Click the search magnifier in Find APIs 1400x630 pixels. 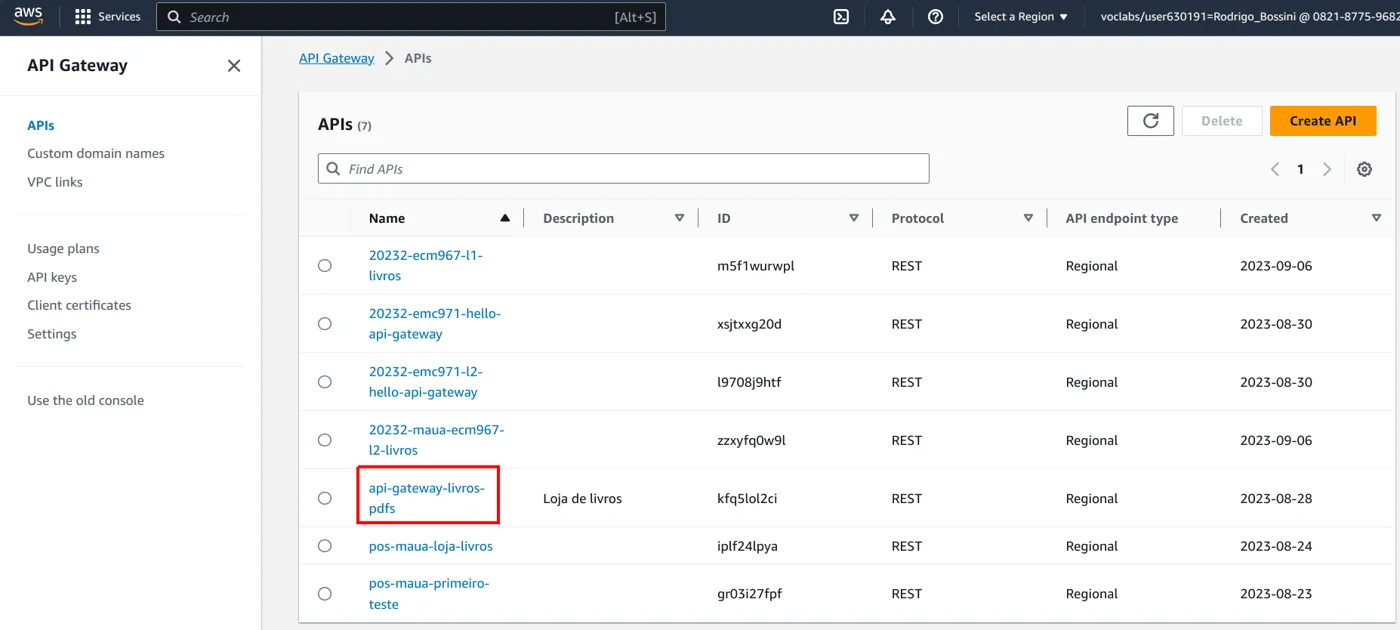334,169
